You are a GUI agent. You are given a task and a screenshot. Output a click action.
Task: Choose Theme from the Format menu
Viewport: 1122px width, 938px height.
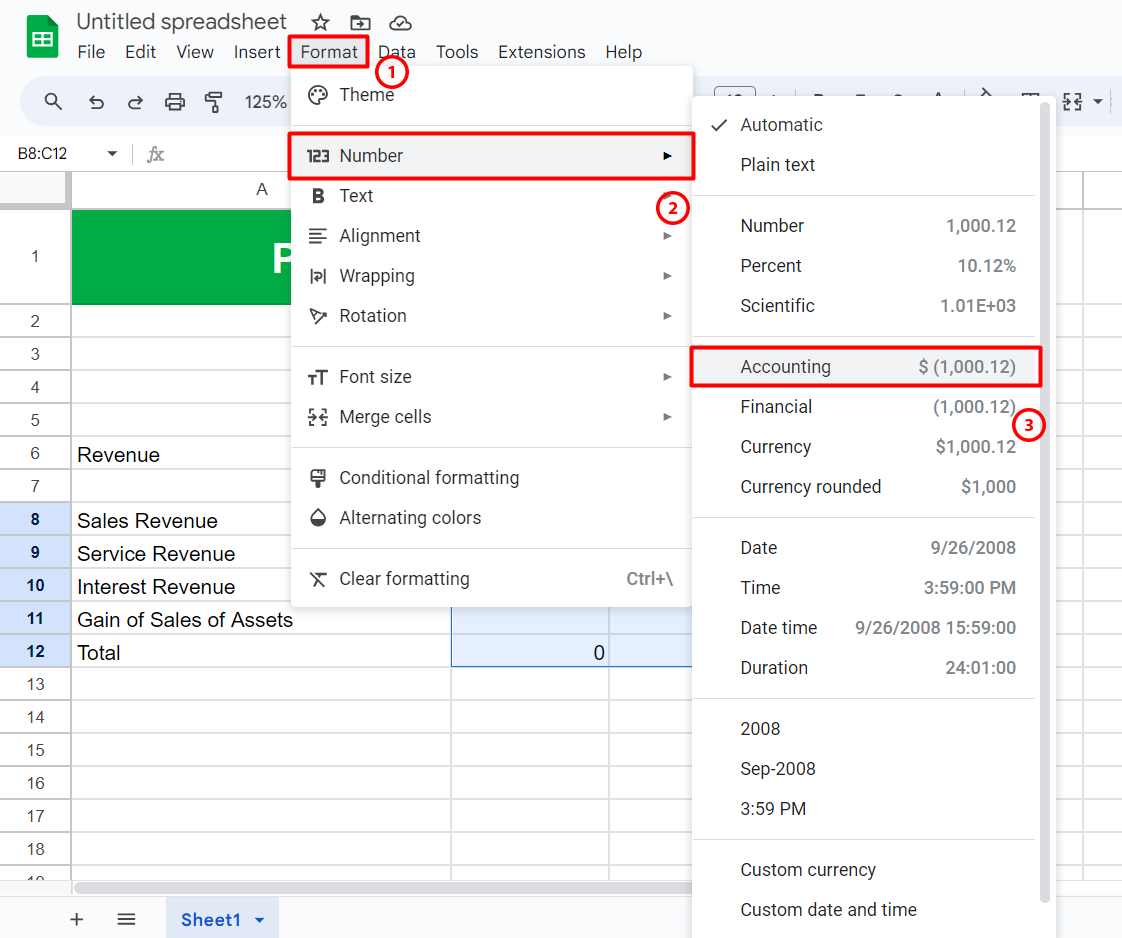[x=492, y=95]
